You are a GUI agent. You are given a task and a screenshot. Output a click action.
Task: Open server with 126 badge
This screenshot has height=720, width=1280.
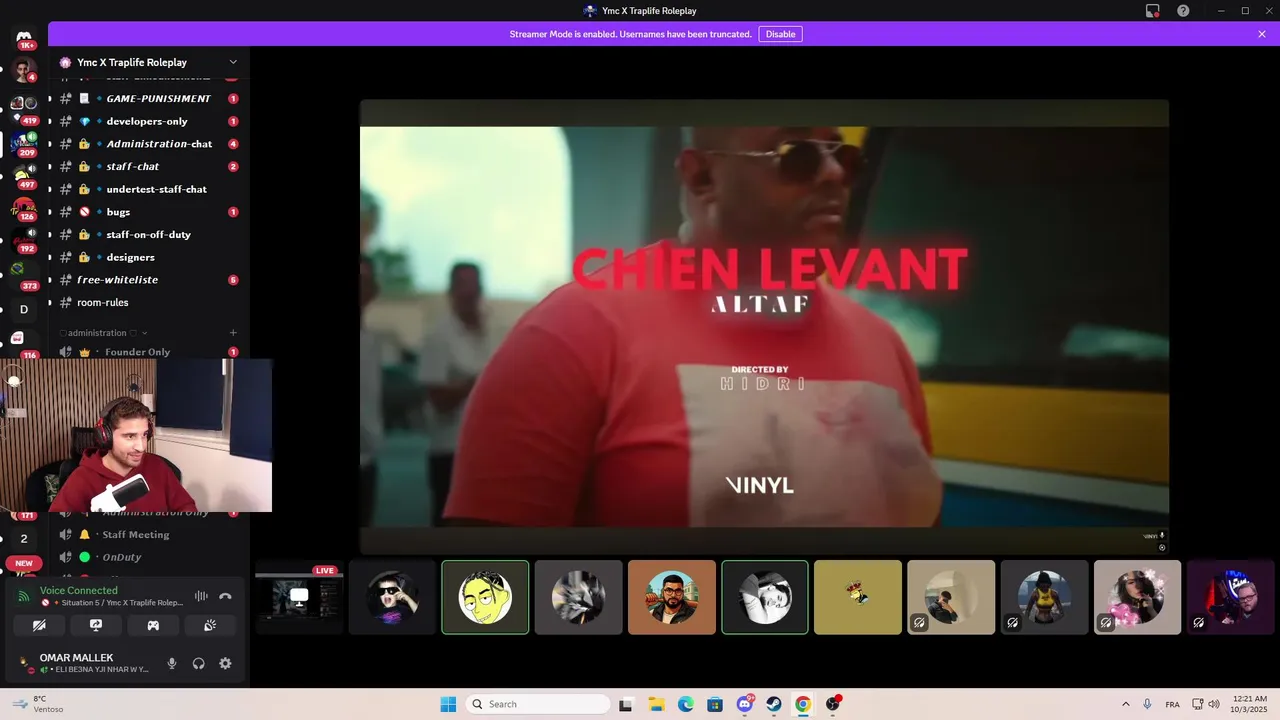tap(24, 208)
